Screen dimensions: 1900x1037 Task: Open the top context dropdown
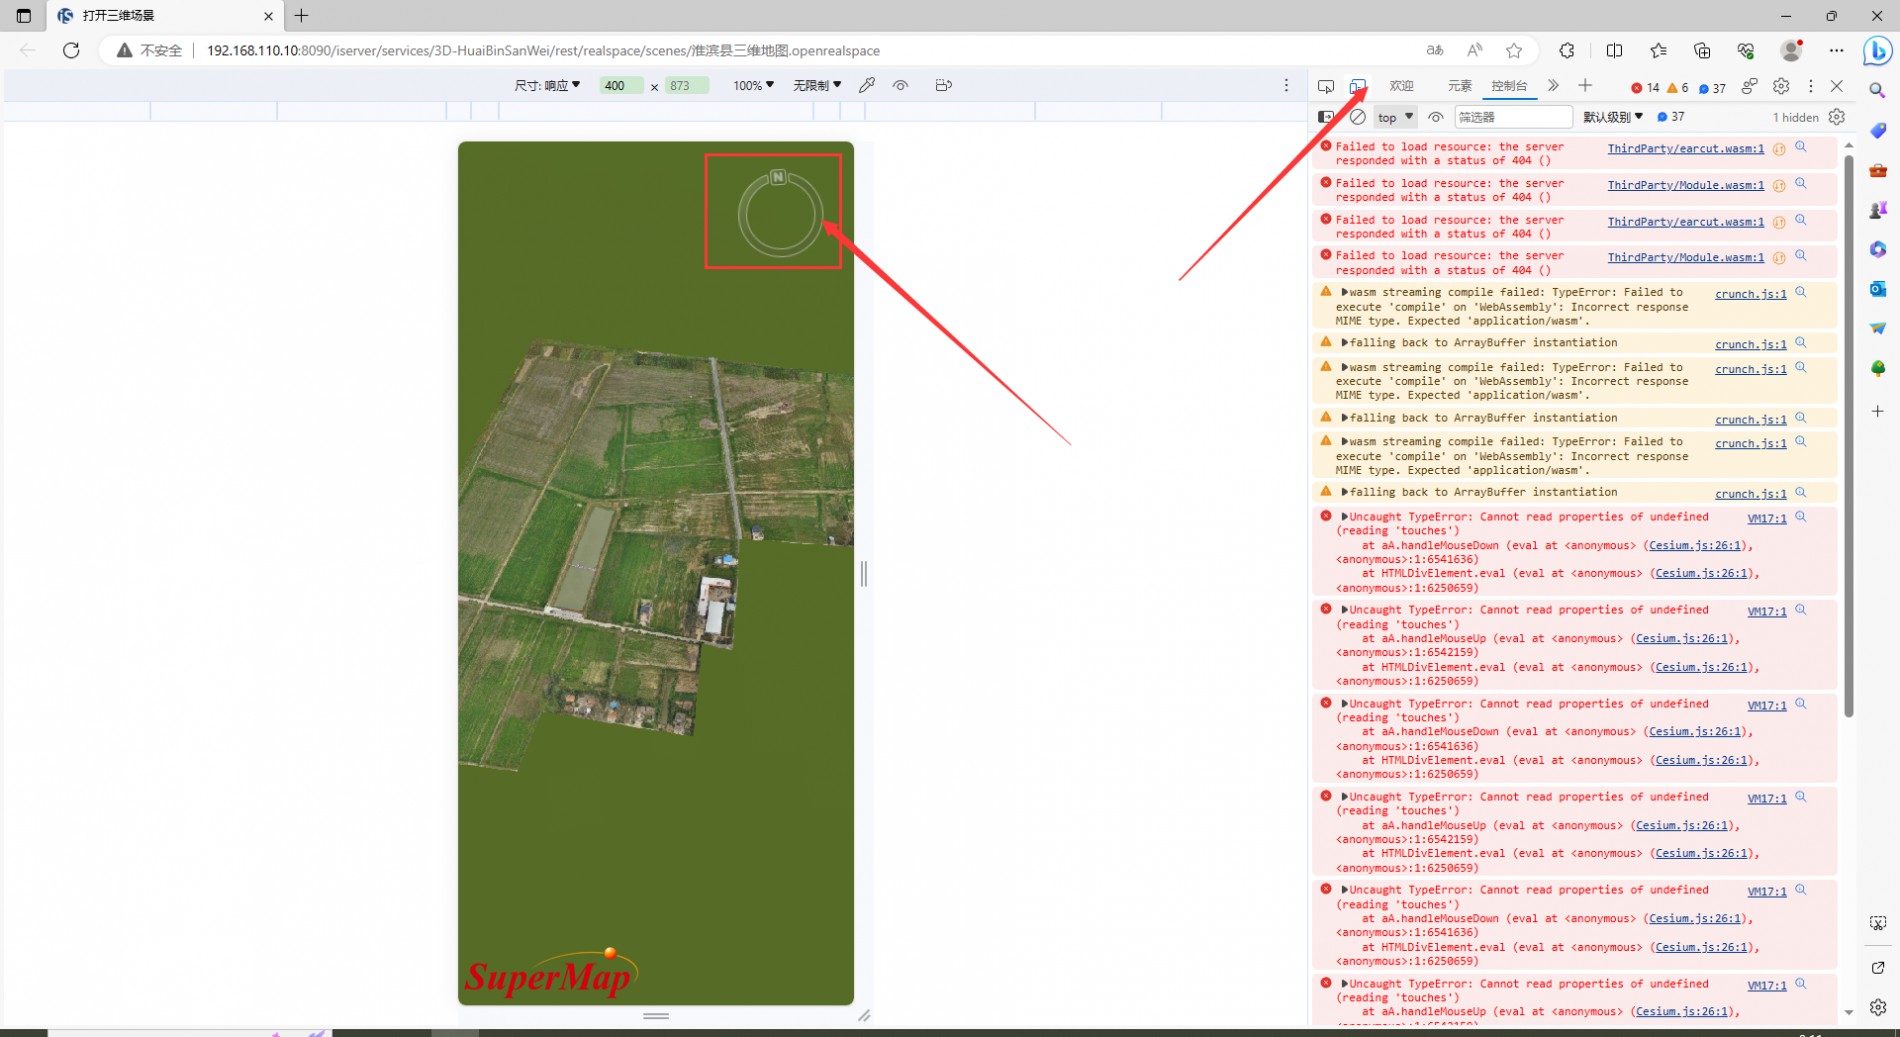(x=1395, y=117)
